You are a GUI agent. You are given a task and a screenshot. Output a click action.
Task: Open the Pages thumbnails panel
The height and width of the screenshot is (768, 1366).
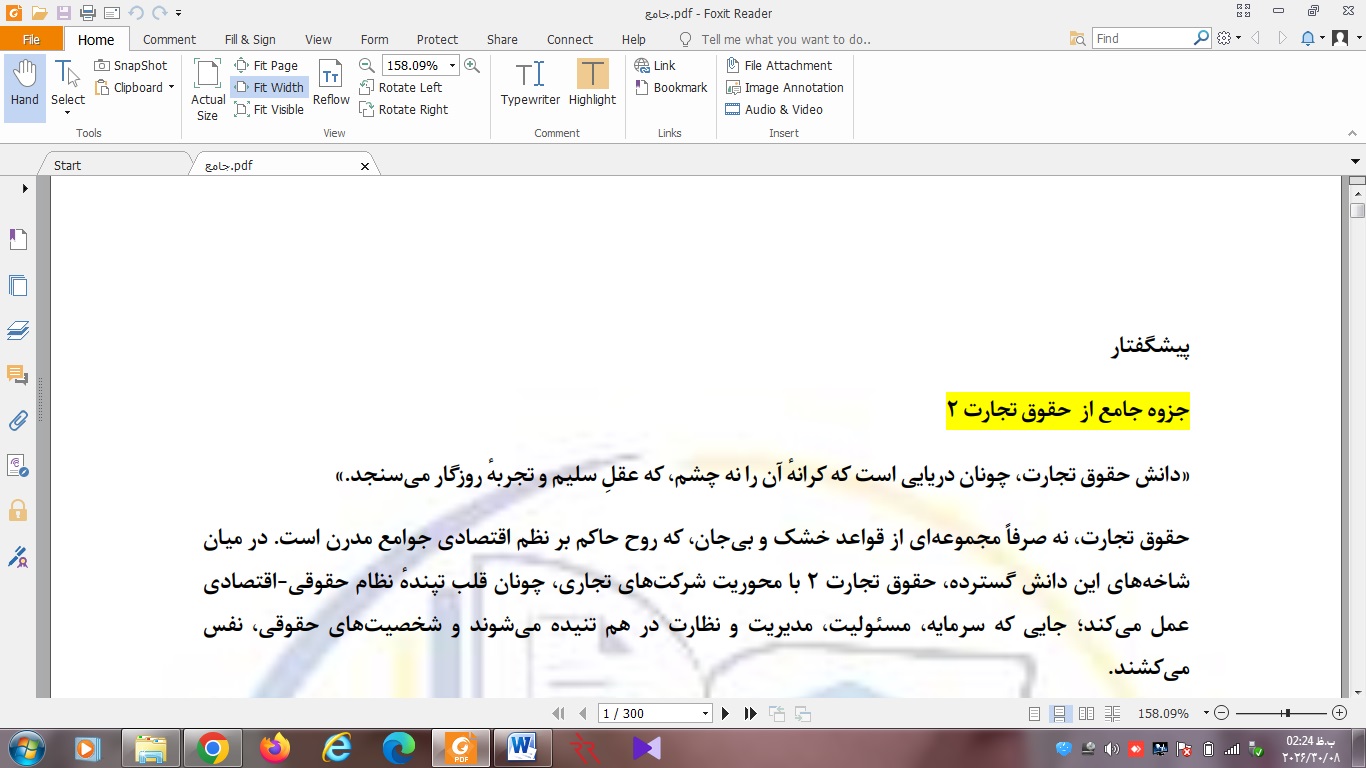tap(18, 285)
